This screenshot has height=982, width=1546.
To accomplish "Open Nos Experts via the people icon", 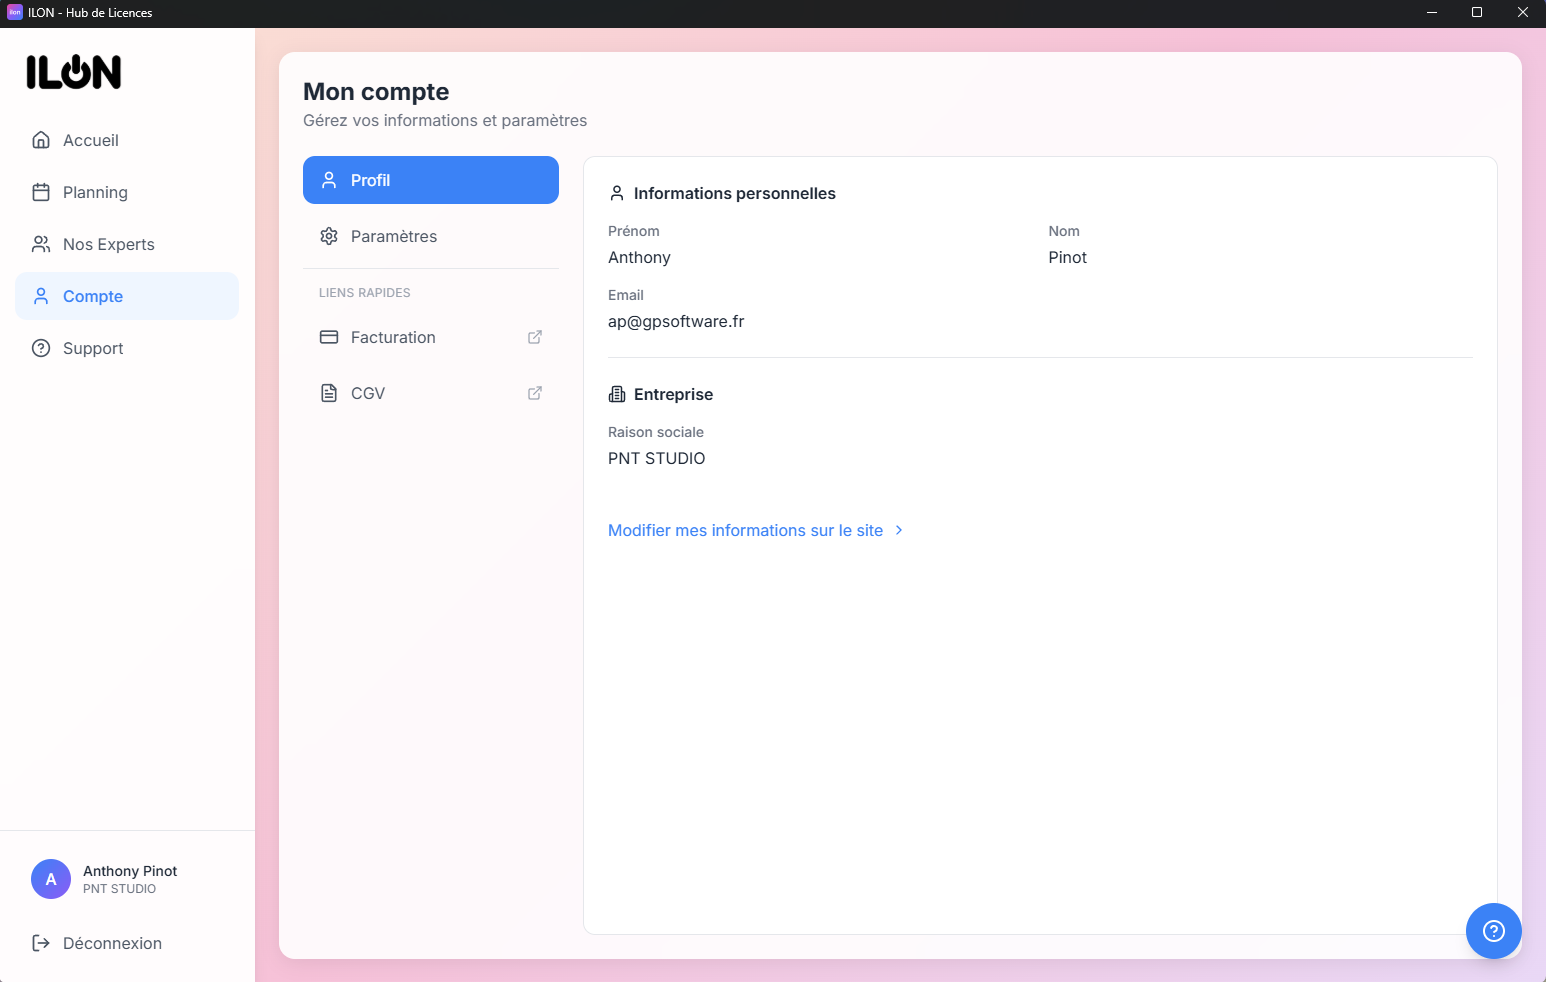I will coord(41,244).
